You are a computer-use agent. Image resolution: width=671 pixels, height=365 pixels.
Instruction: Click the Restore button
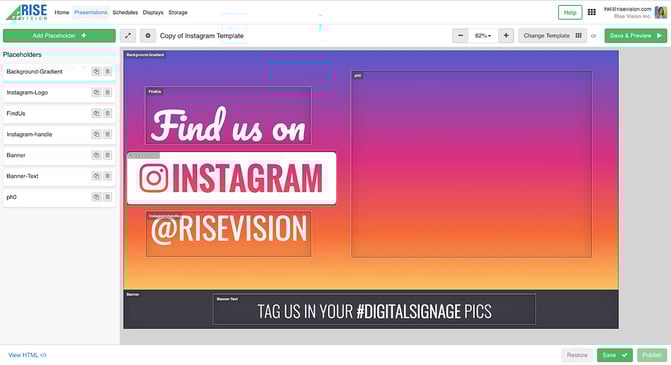click(x=577, y=355)
